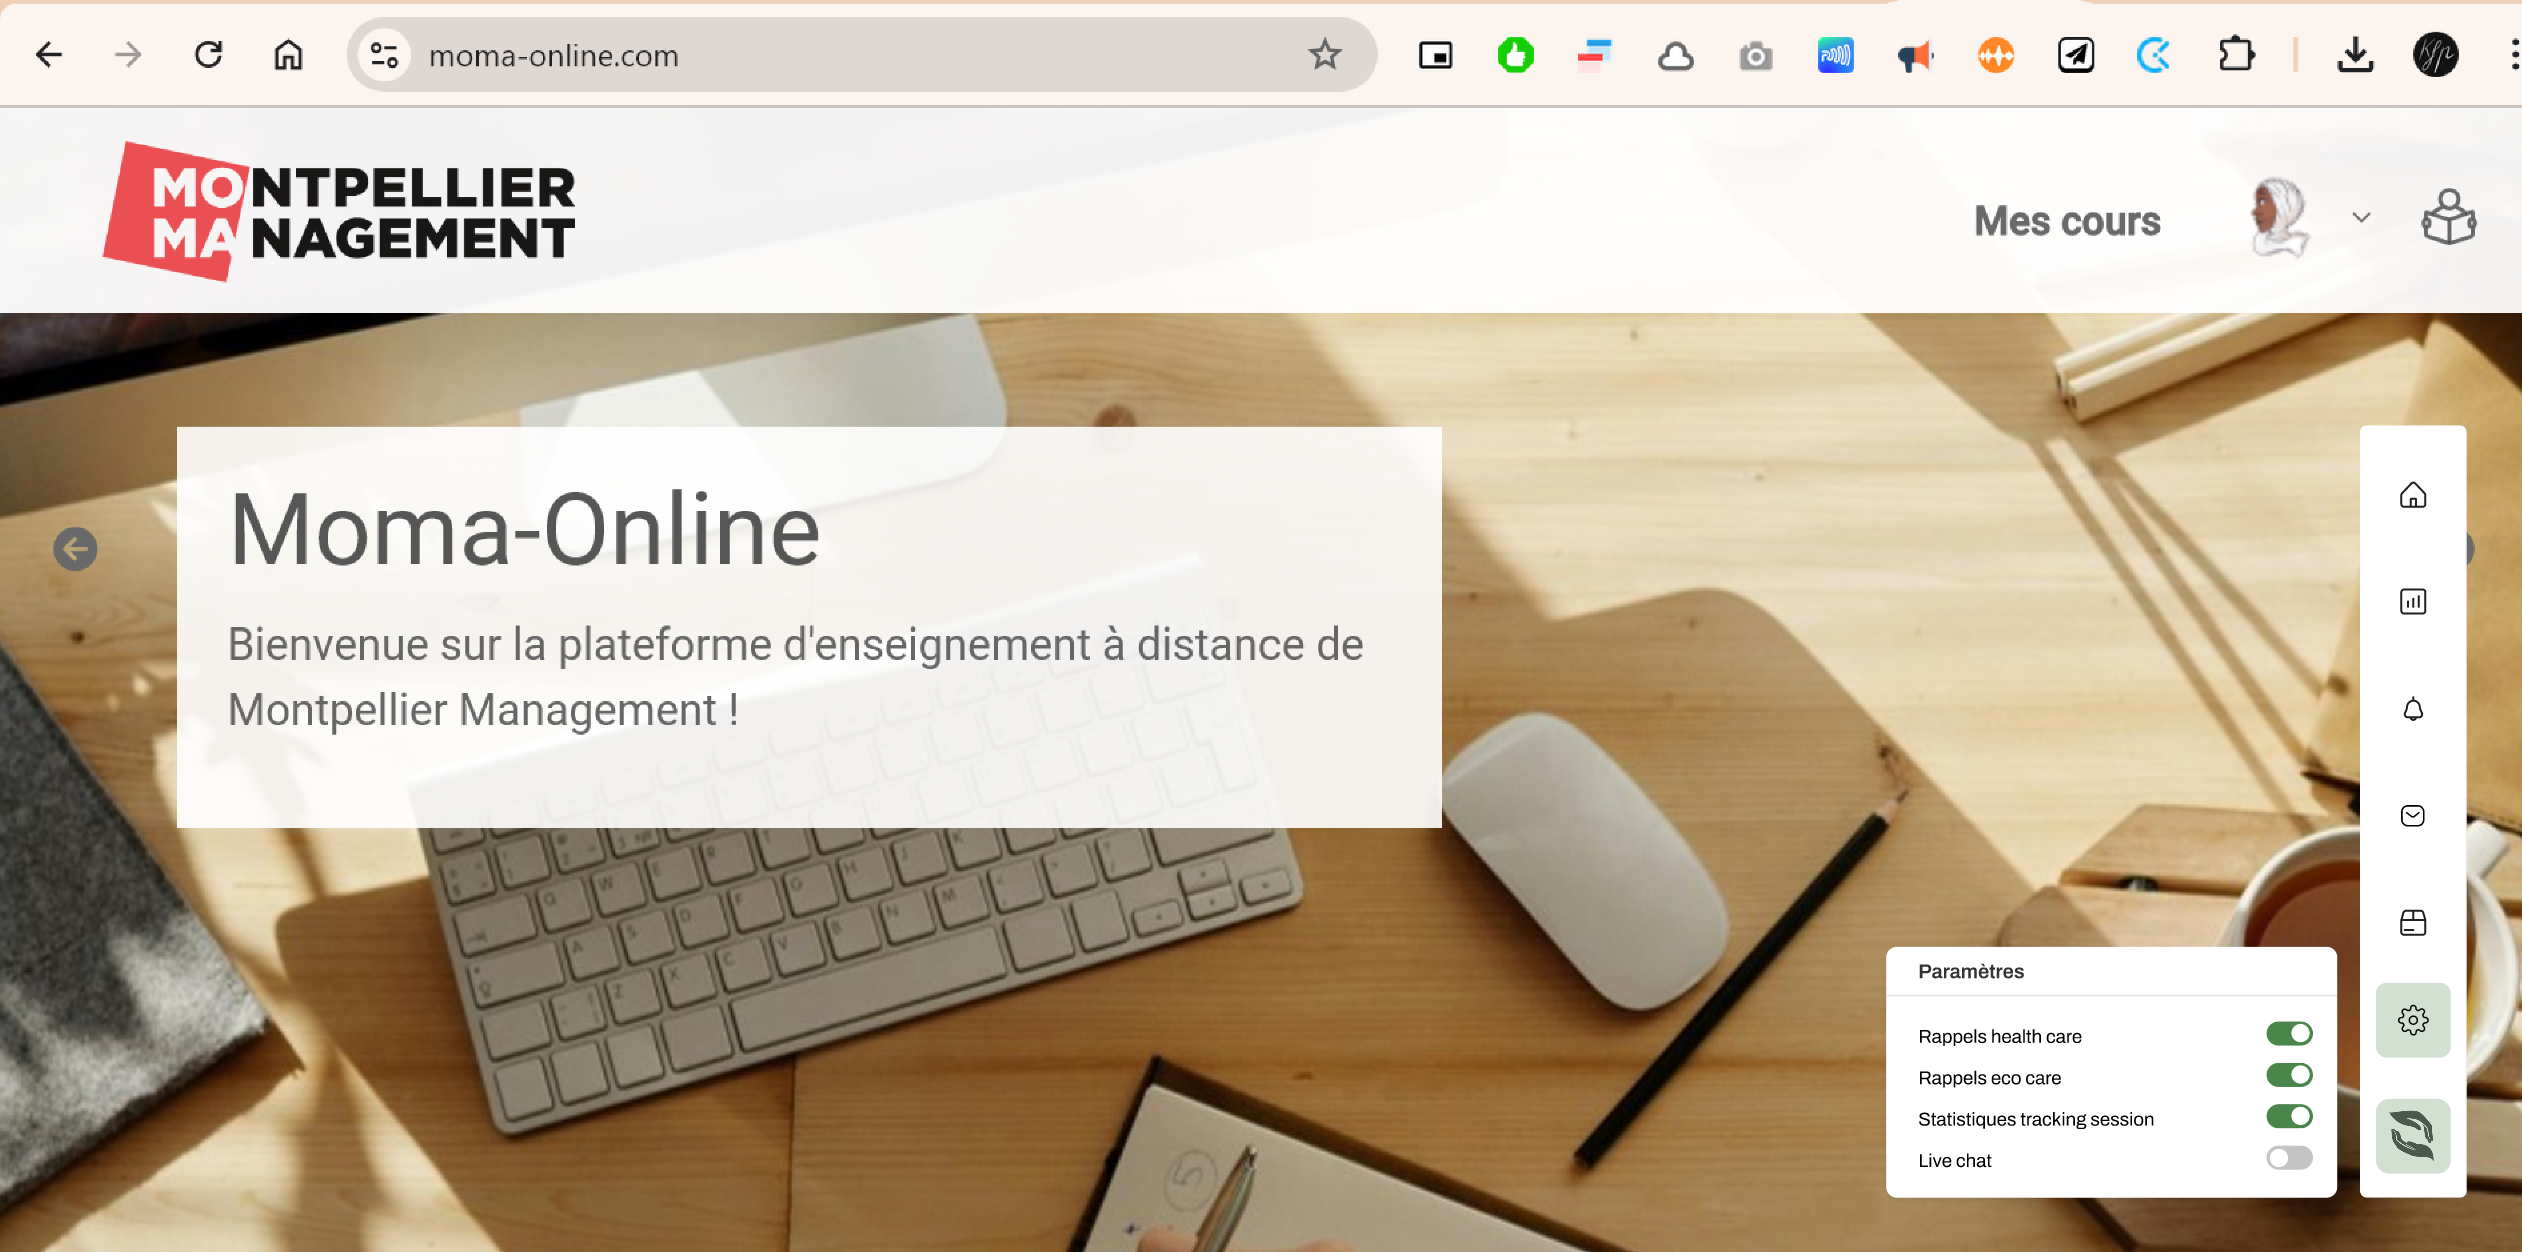Open the mail envelope icon in the sidebar
Screen dimensions: 2522x1252
click(2413, 816)
